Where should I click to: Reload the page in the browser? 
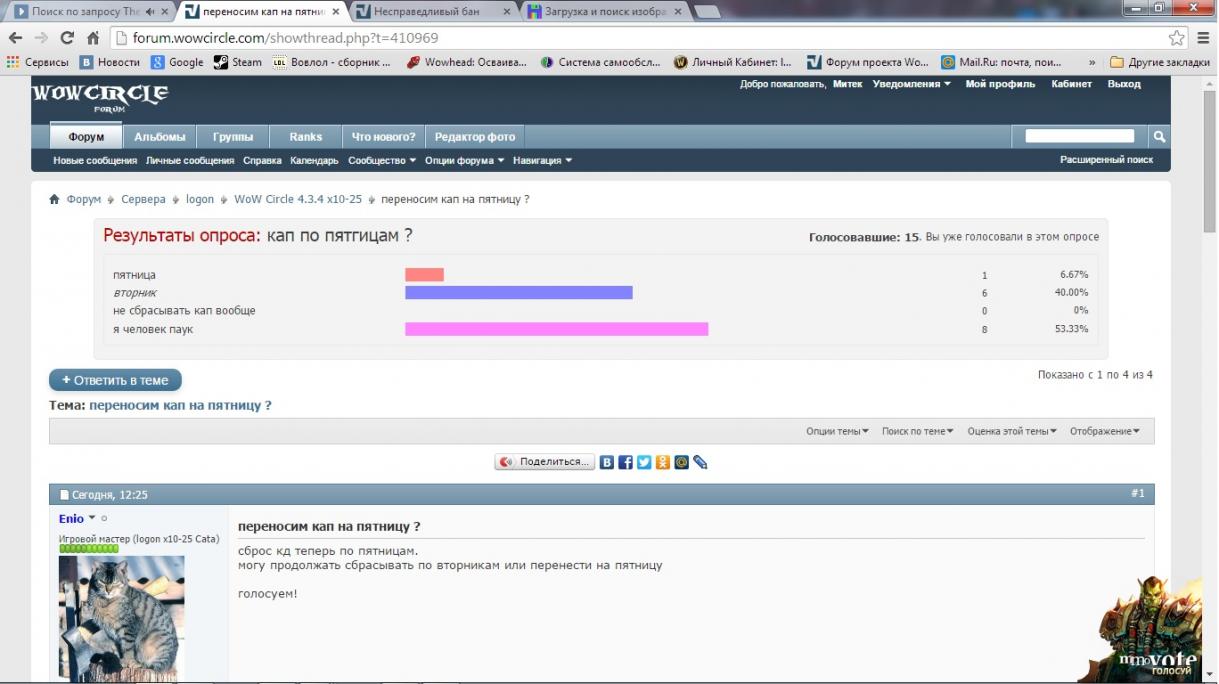click(x=67, y=38)
